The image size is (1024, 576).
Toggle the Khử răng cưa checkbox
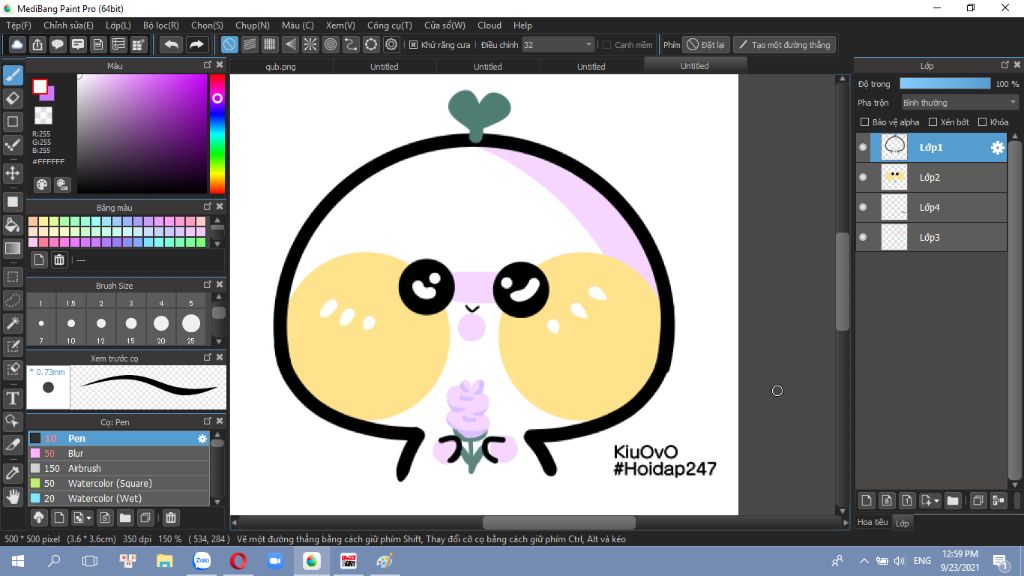pos(413,45)
